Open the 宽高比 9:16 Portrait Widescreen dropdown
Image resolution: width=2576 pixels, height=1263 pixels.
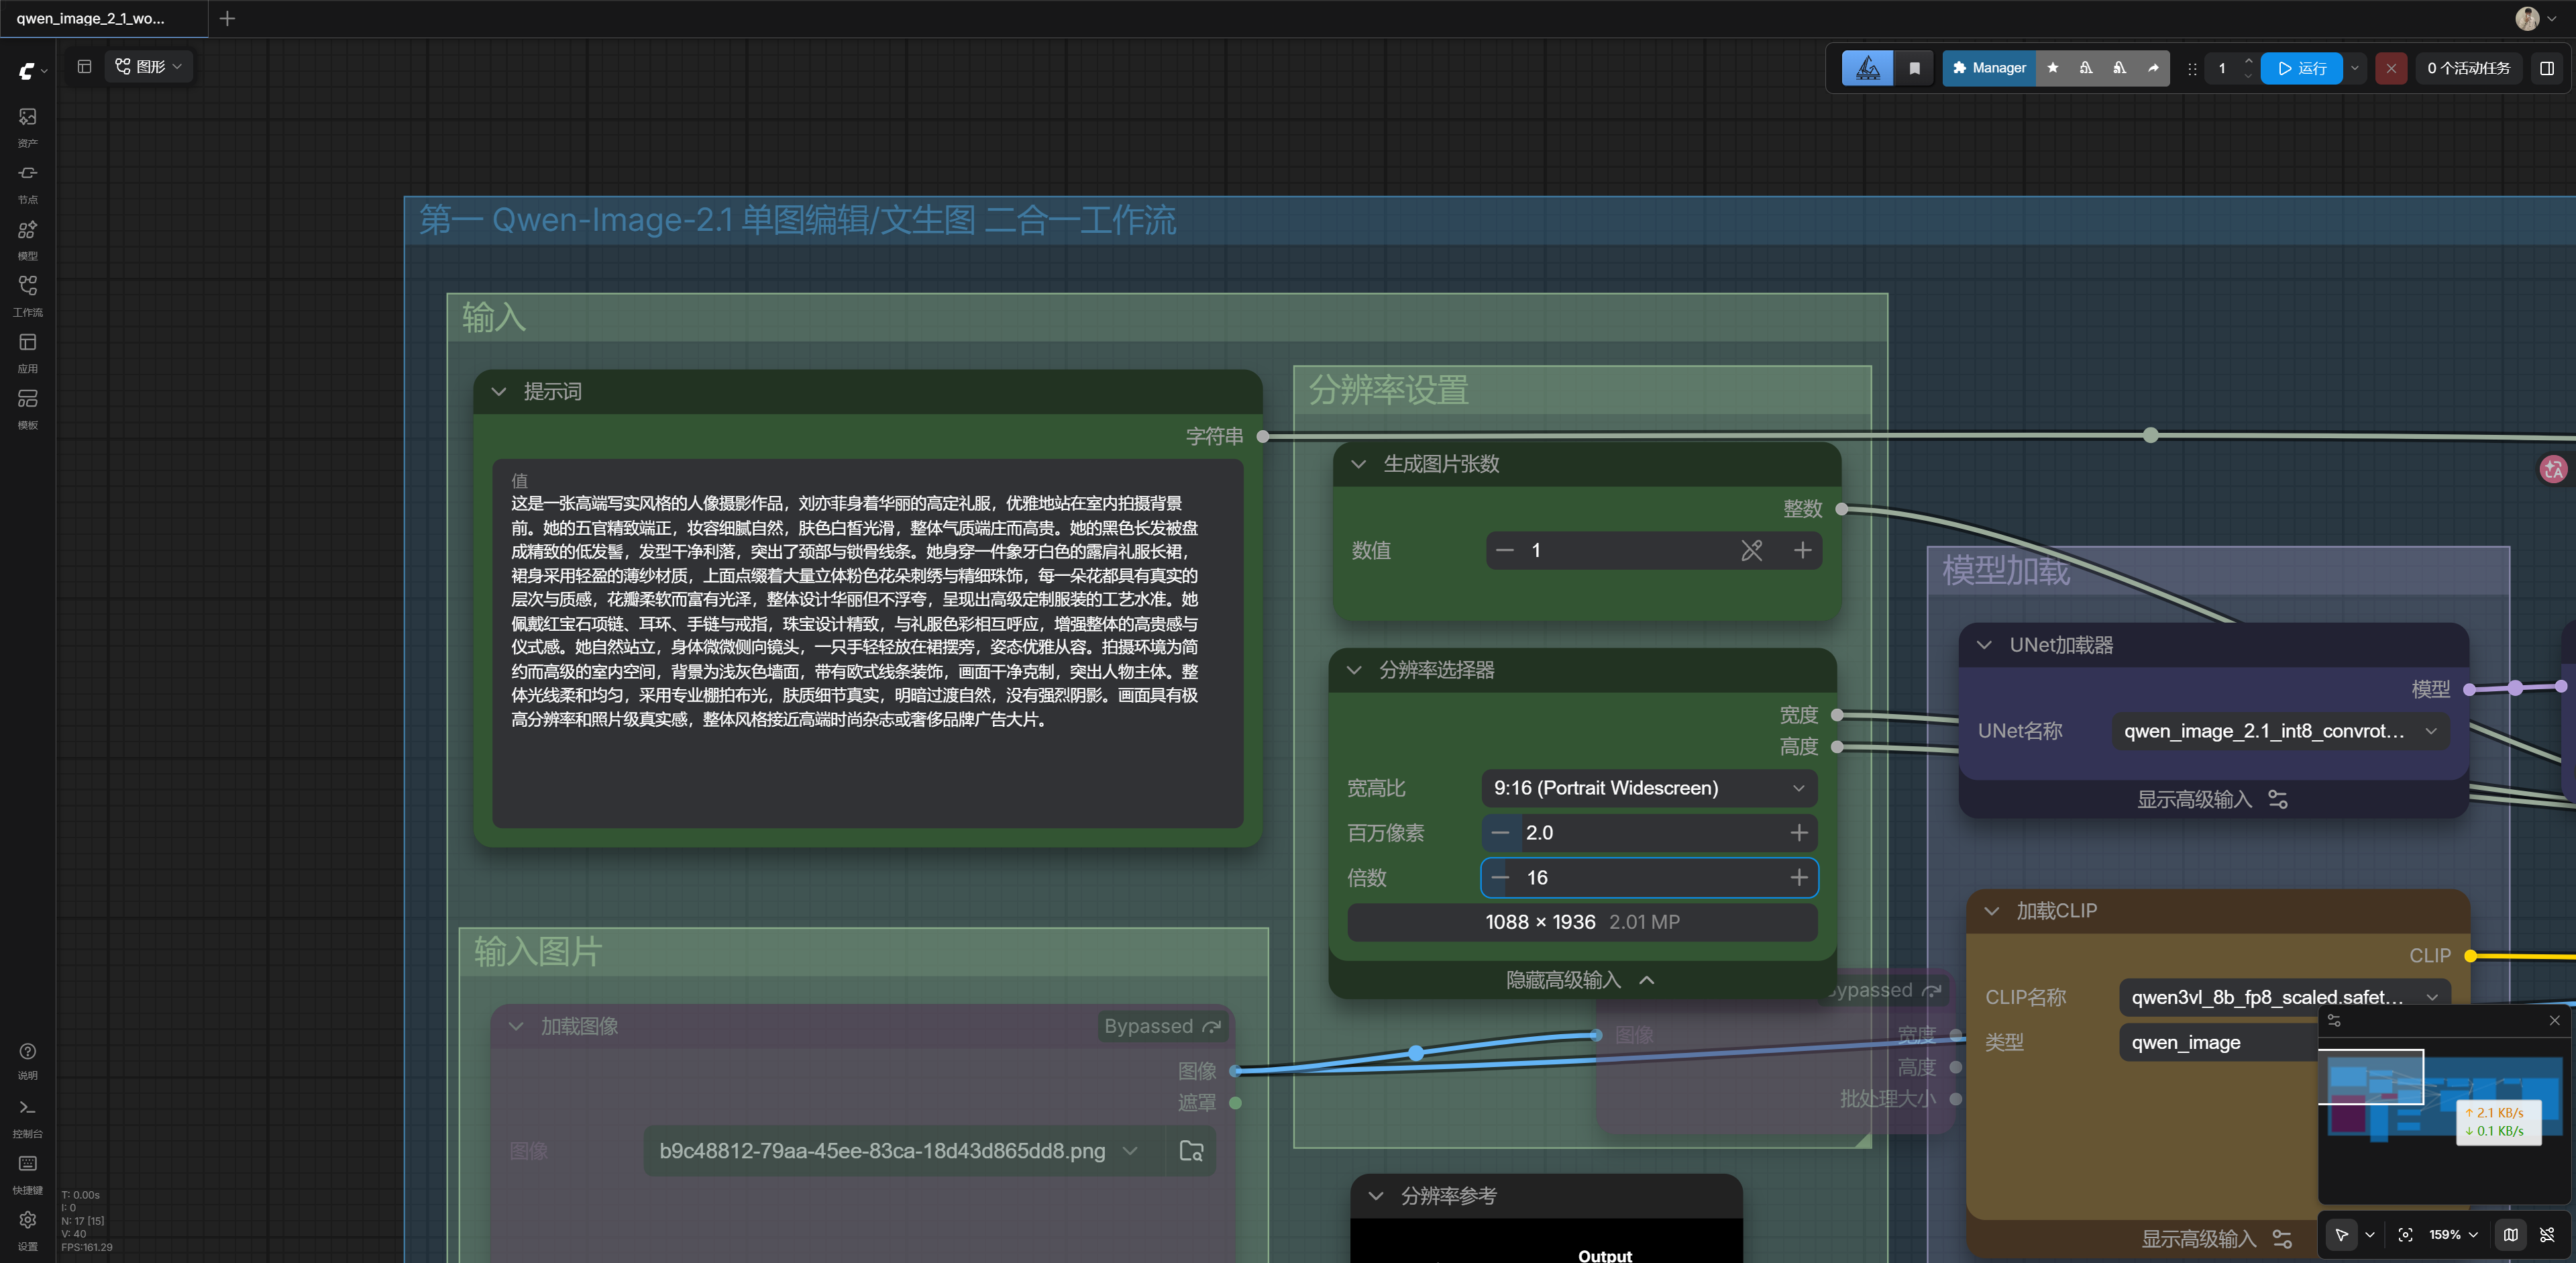click(1649, 788)
